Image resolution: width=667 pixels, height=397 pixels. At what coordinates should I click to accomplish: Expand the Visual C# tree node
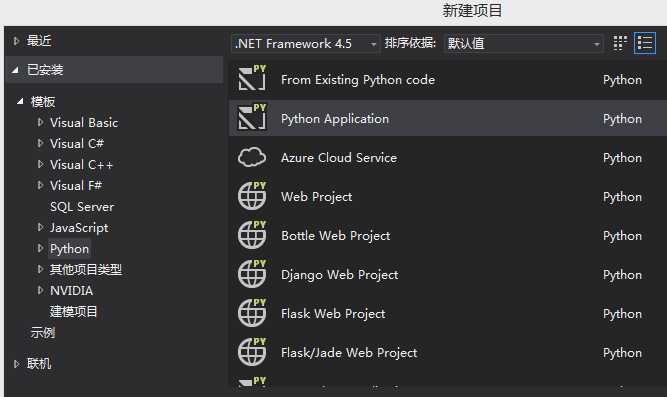pos(40,143)
